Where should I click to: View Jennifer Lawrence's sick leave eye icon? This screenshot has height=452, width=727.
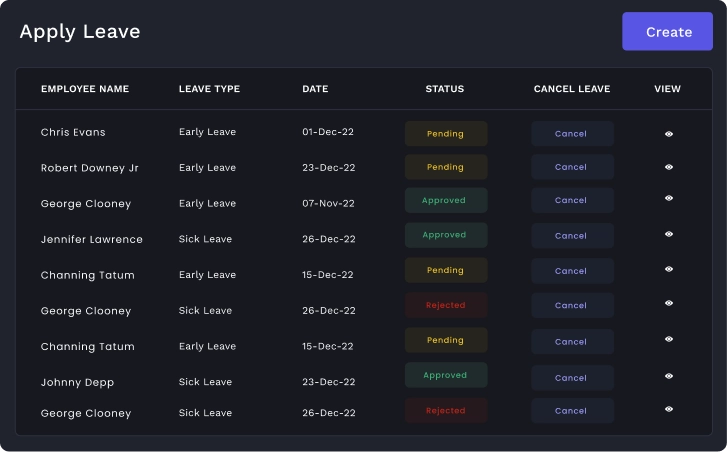pyautogui.click(x=669, y=235)
